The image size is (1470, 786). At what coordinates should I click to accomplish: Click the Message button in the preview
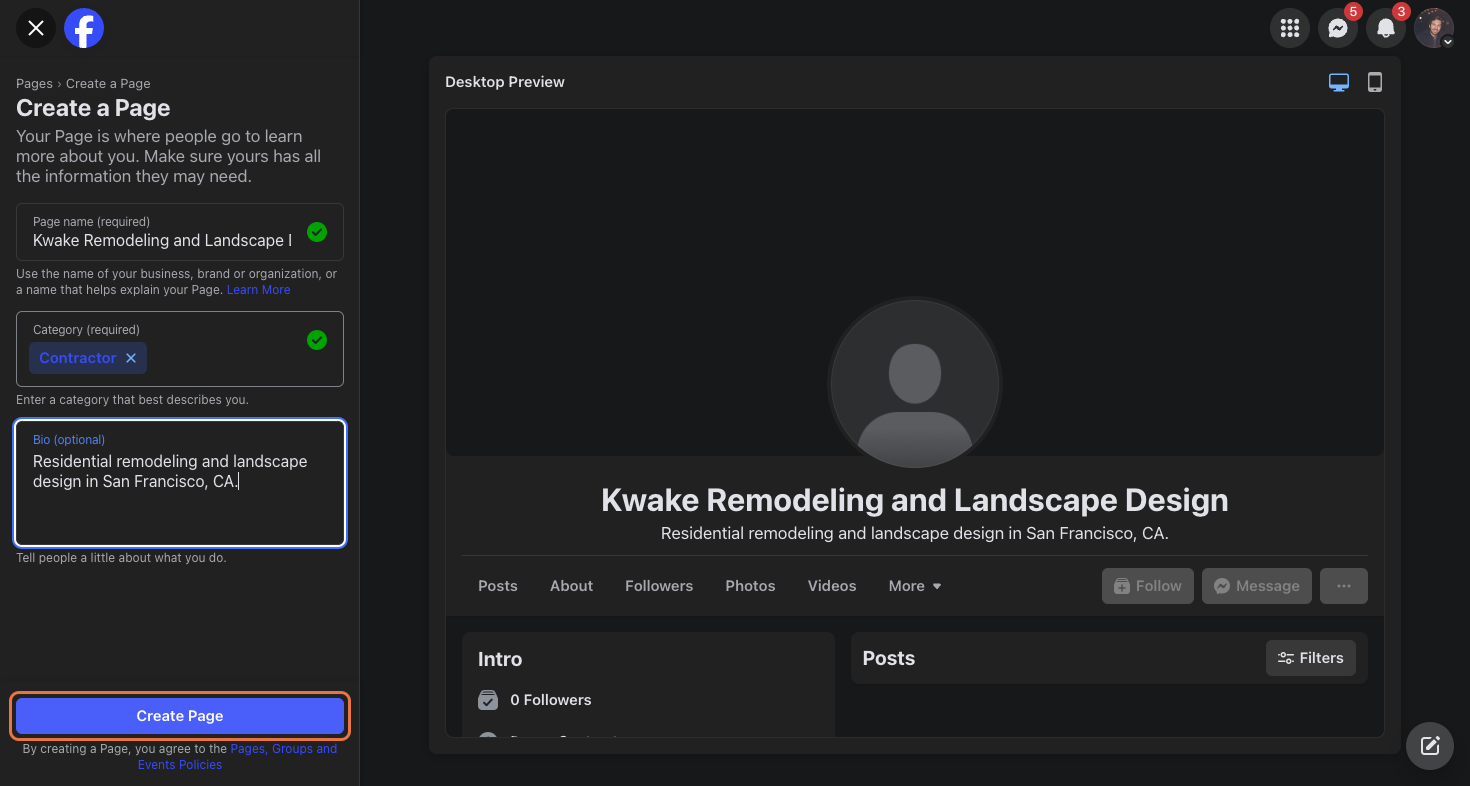click(x=1257, y=586)
